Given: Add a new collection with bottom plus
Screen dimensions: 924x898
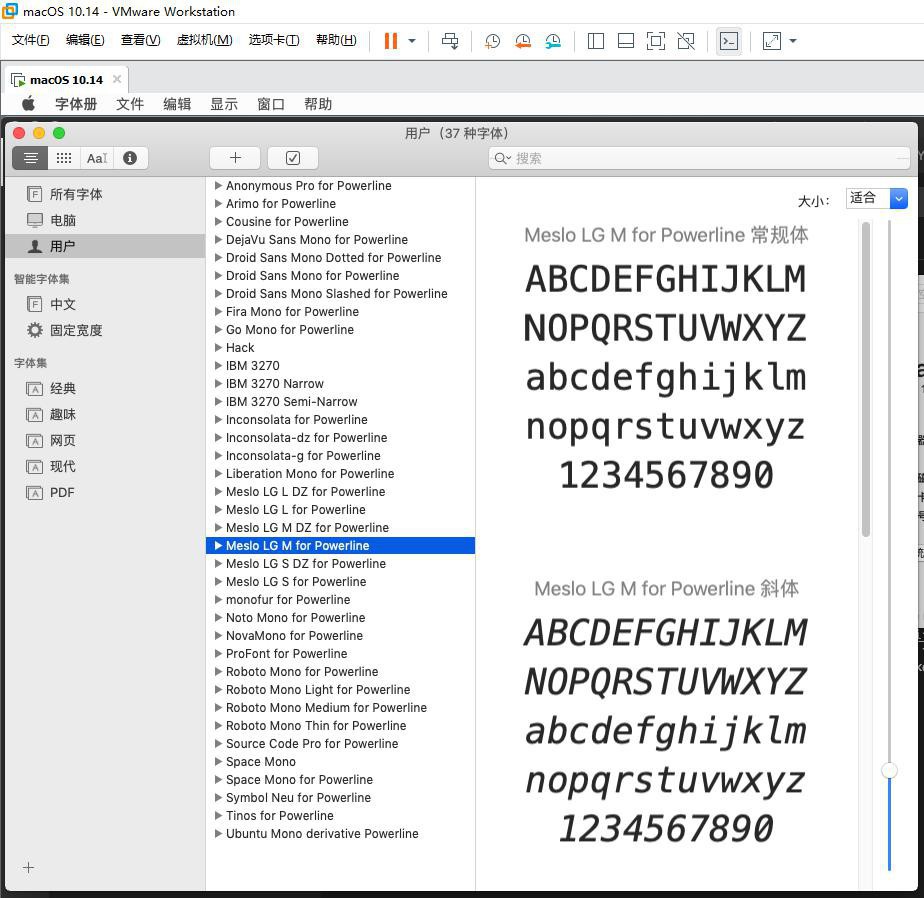Looking at the screenshot, I should (x=28, y=867).
